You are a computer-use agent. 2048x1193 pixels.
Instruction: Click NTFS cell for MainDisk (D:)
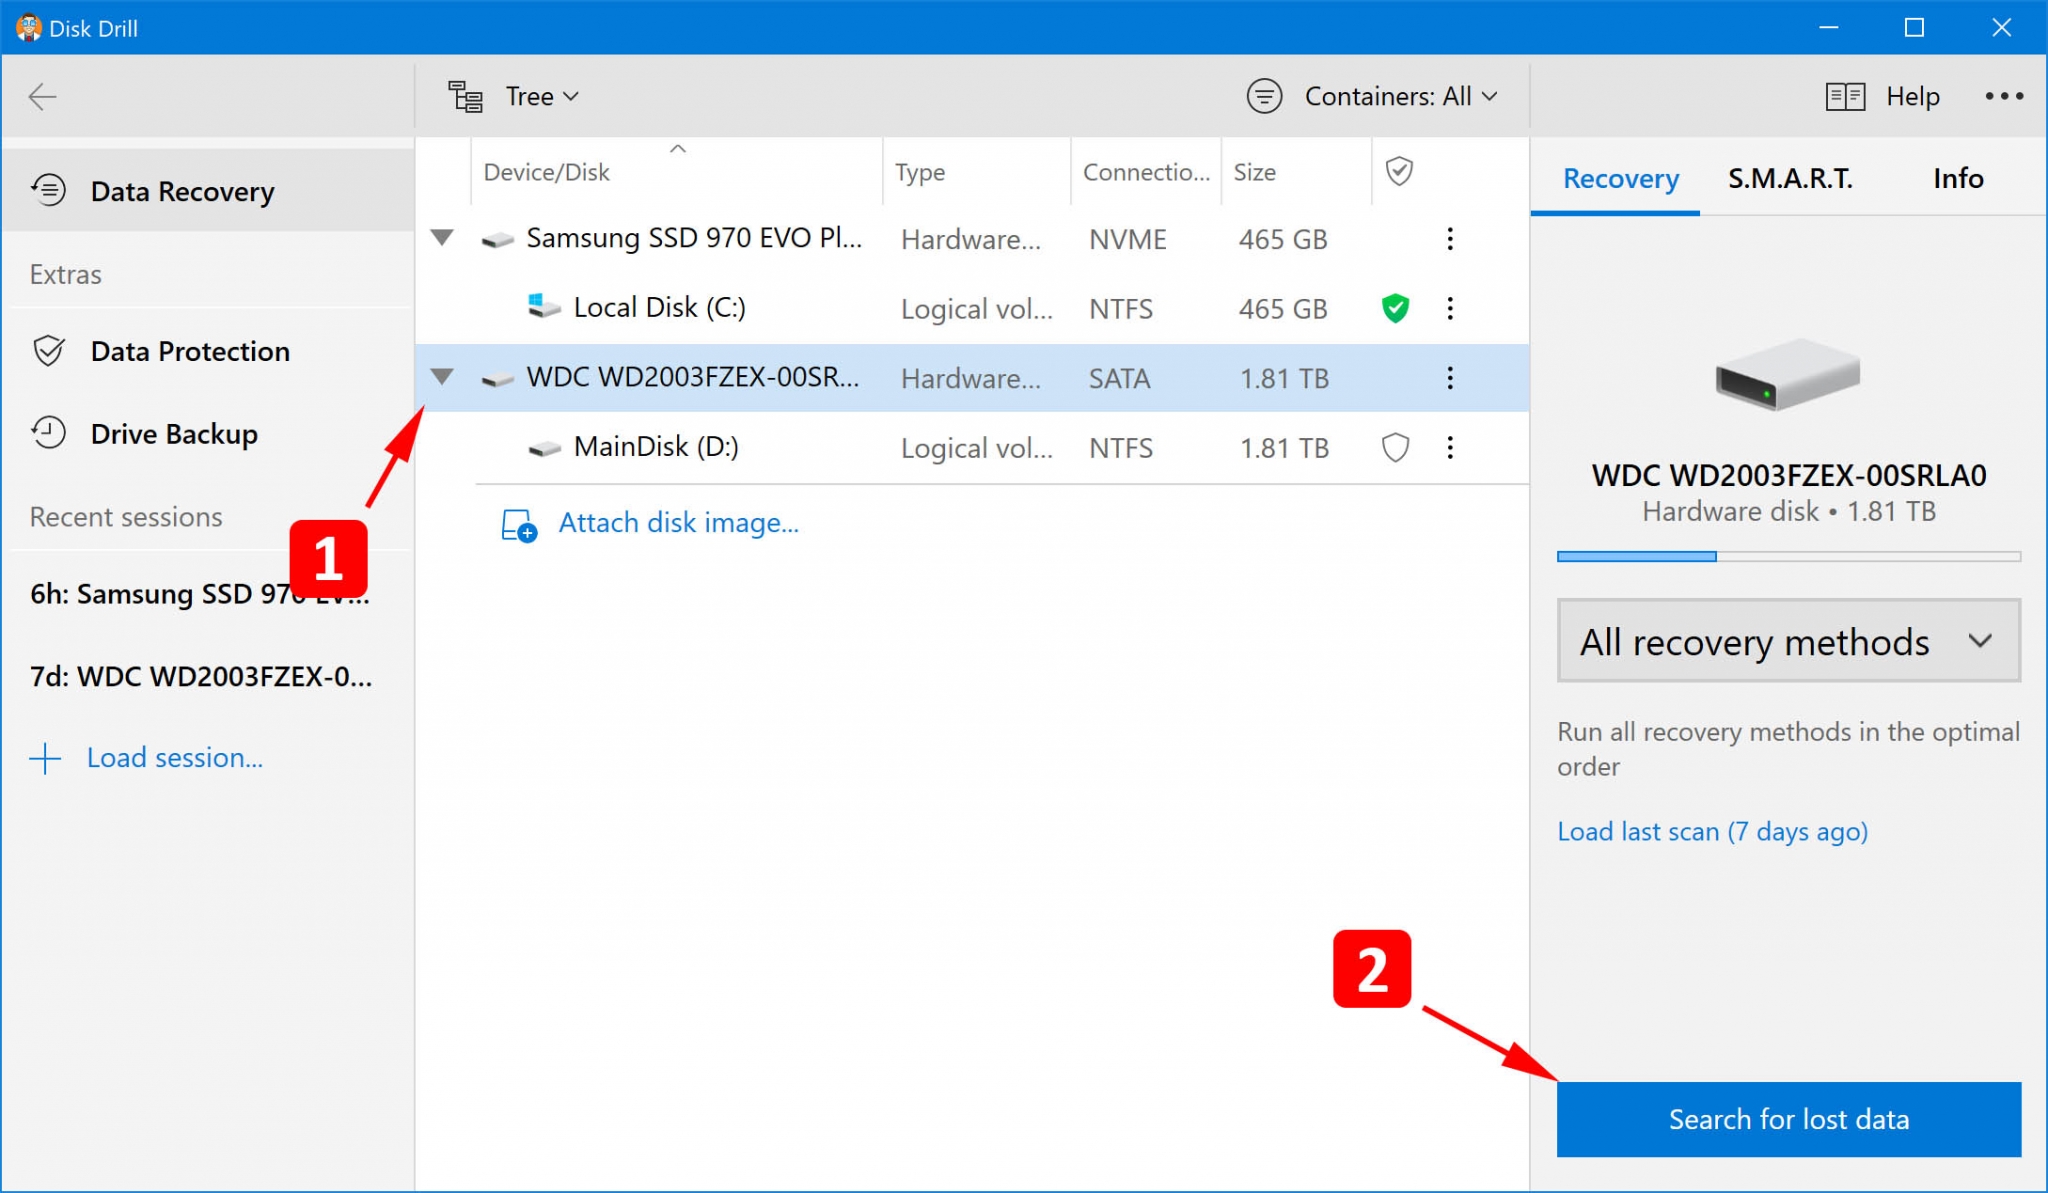1121,448
